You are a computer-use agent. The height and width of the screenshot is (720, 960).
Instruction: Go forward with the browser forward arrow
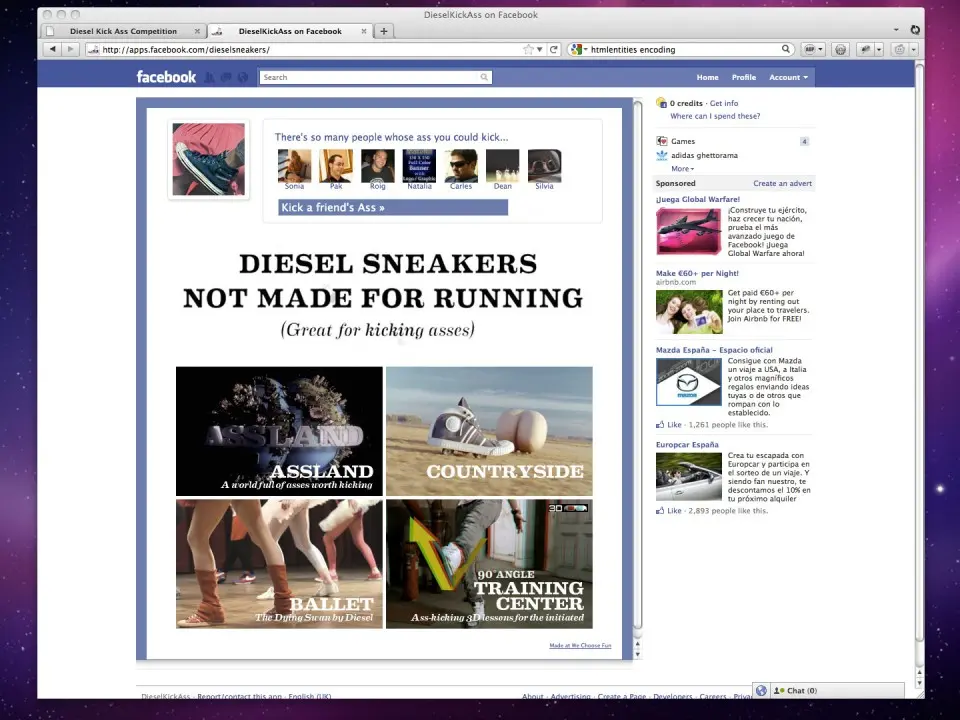pos(70,49)
